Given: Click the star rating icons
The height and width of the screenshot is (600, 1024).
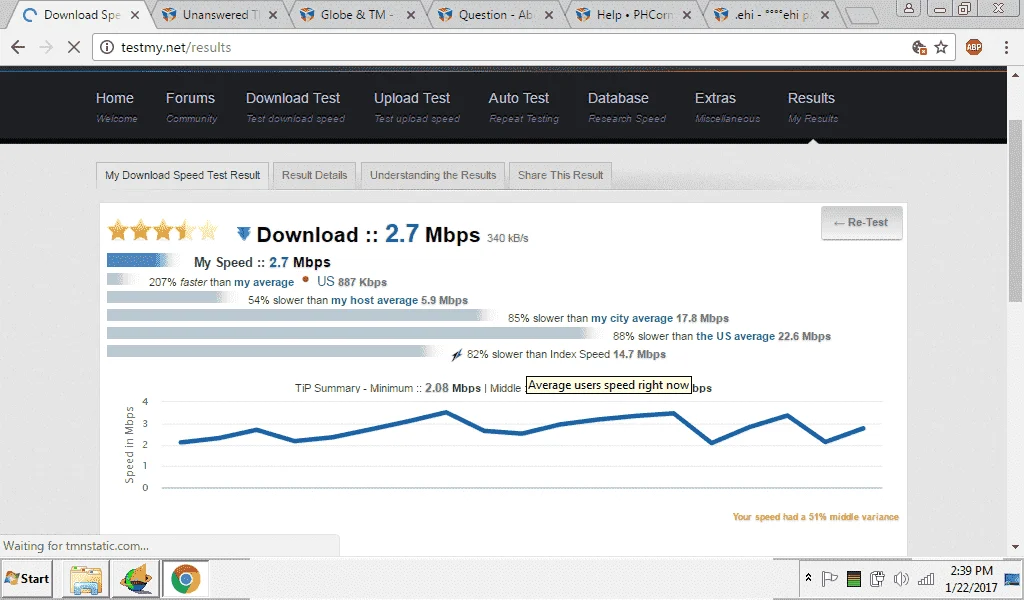Looking at the screenshot, I should [x=163, y=230].
